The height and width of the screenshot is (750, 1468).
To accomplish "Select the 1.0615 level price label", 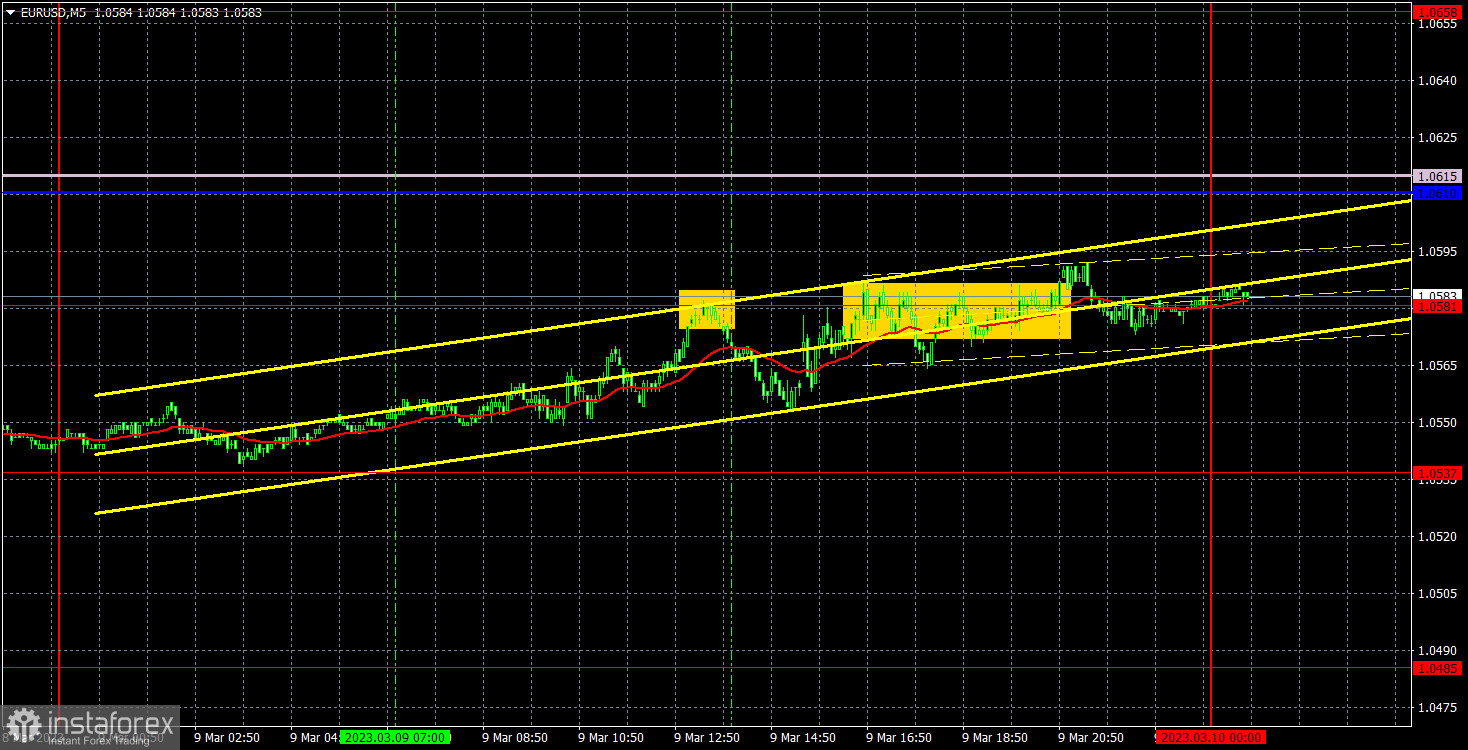I will pos(1439,176).
